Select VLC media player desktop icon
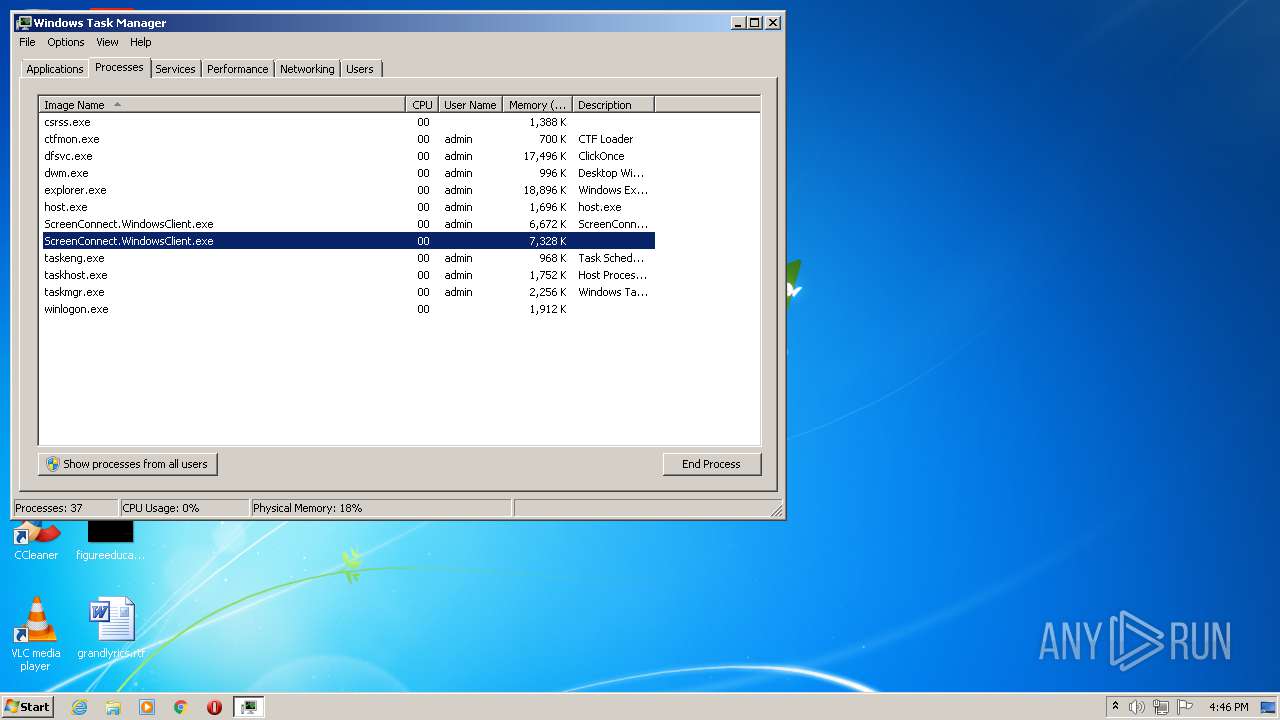The width and height of the screenshot is (1280, 720). [35, 634]
